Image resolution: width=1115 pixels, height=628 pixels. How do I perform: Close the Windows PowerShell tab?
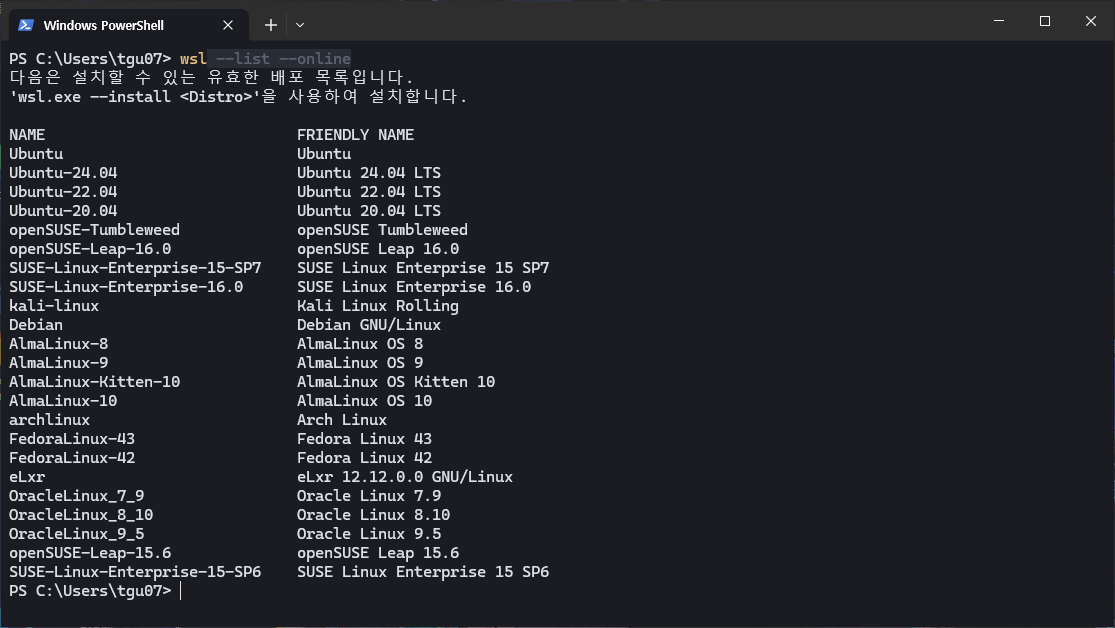[232, 25]
